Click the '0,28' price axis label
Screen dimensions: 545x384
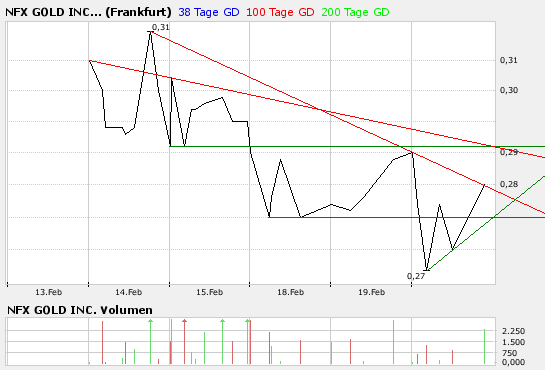click(x=509, y=184)
